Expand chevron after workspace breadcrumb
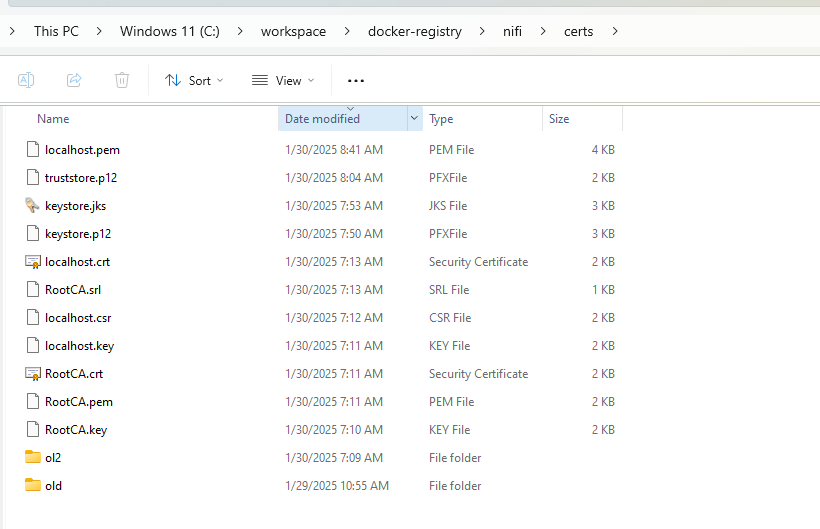820x529 pixels. pyautogui.click(x=347, y=31)
